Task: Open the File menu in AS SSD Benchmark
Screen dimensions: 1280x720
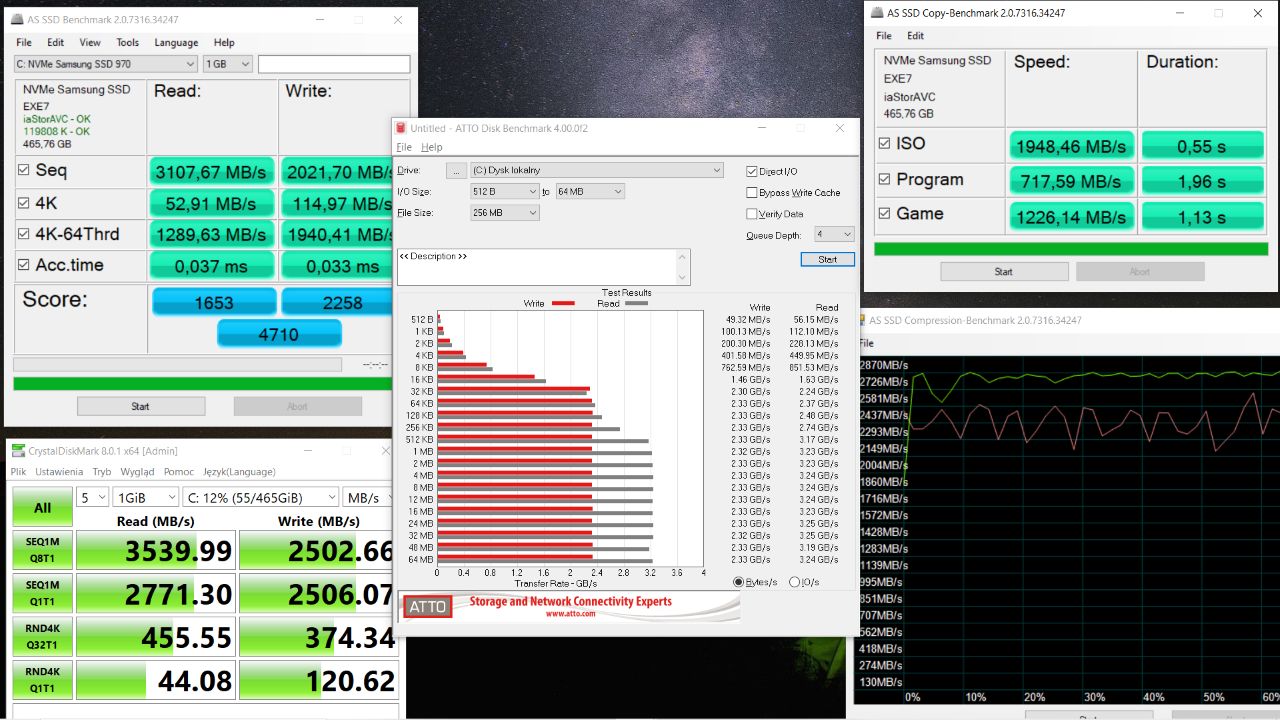Action: (24, 43)
